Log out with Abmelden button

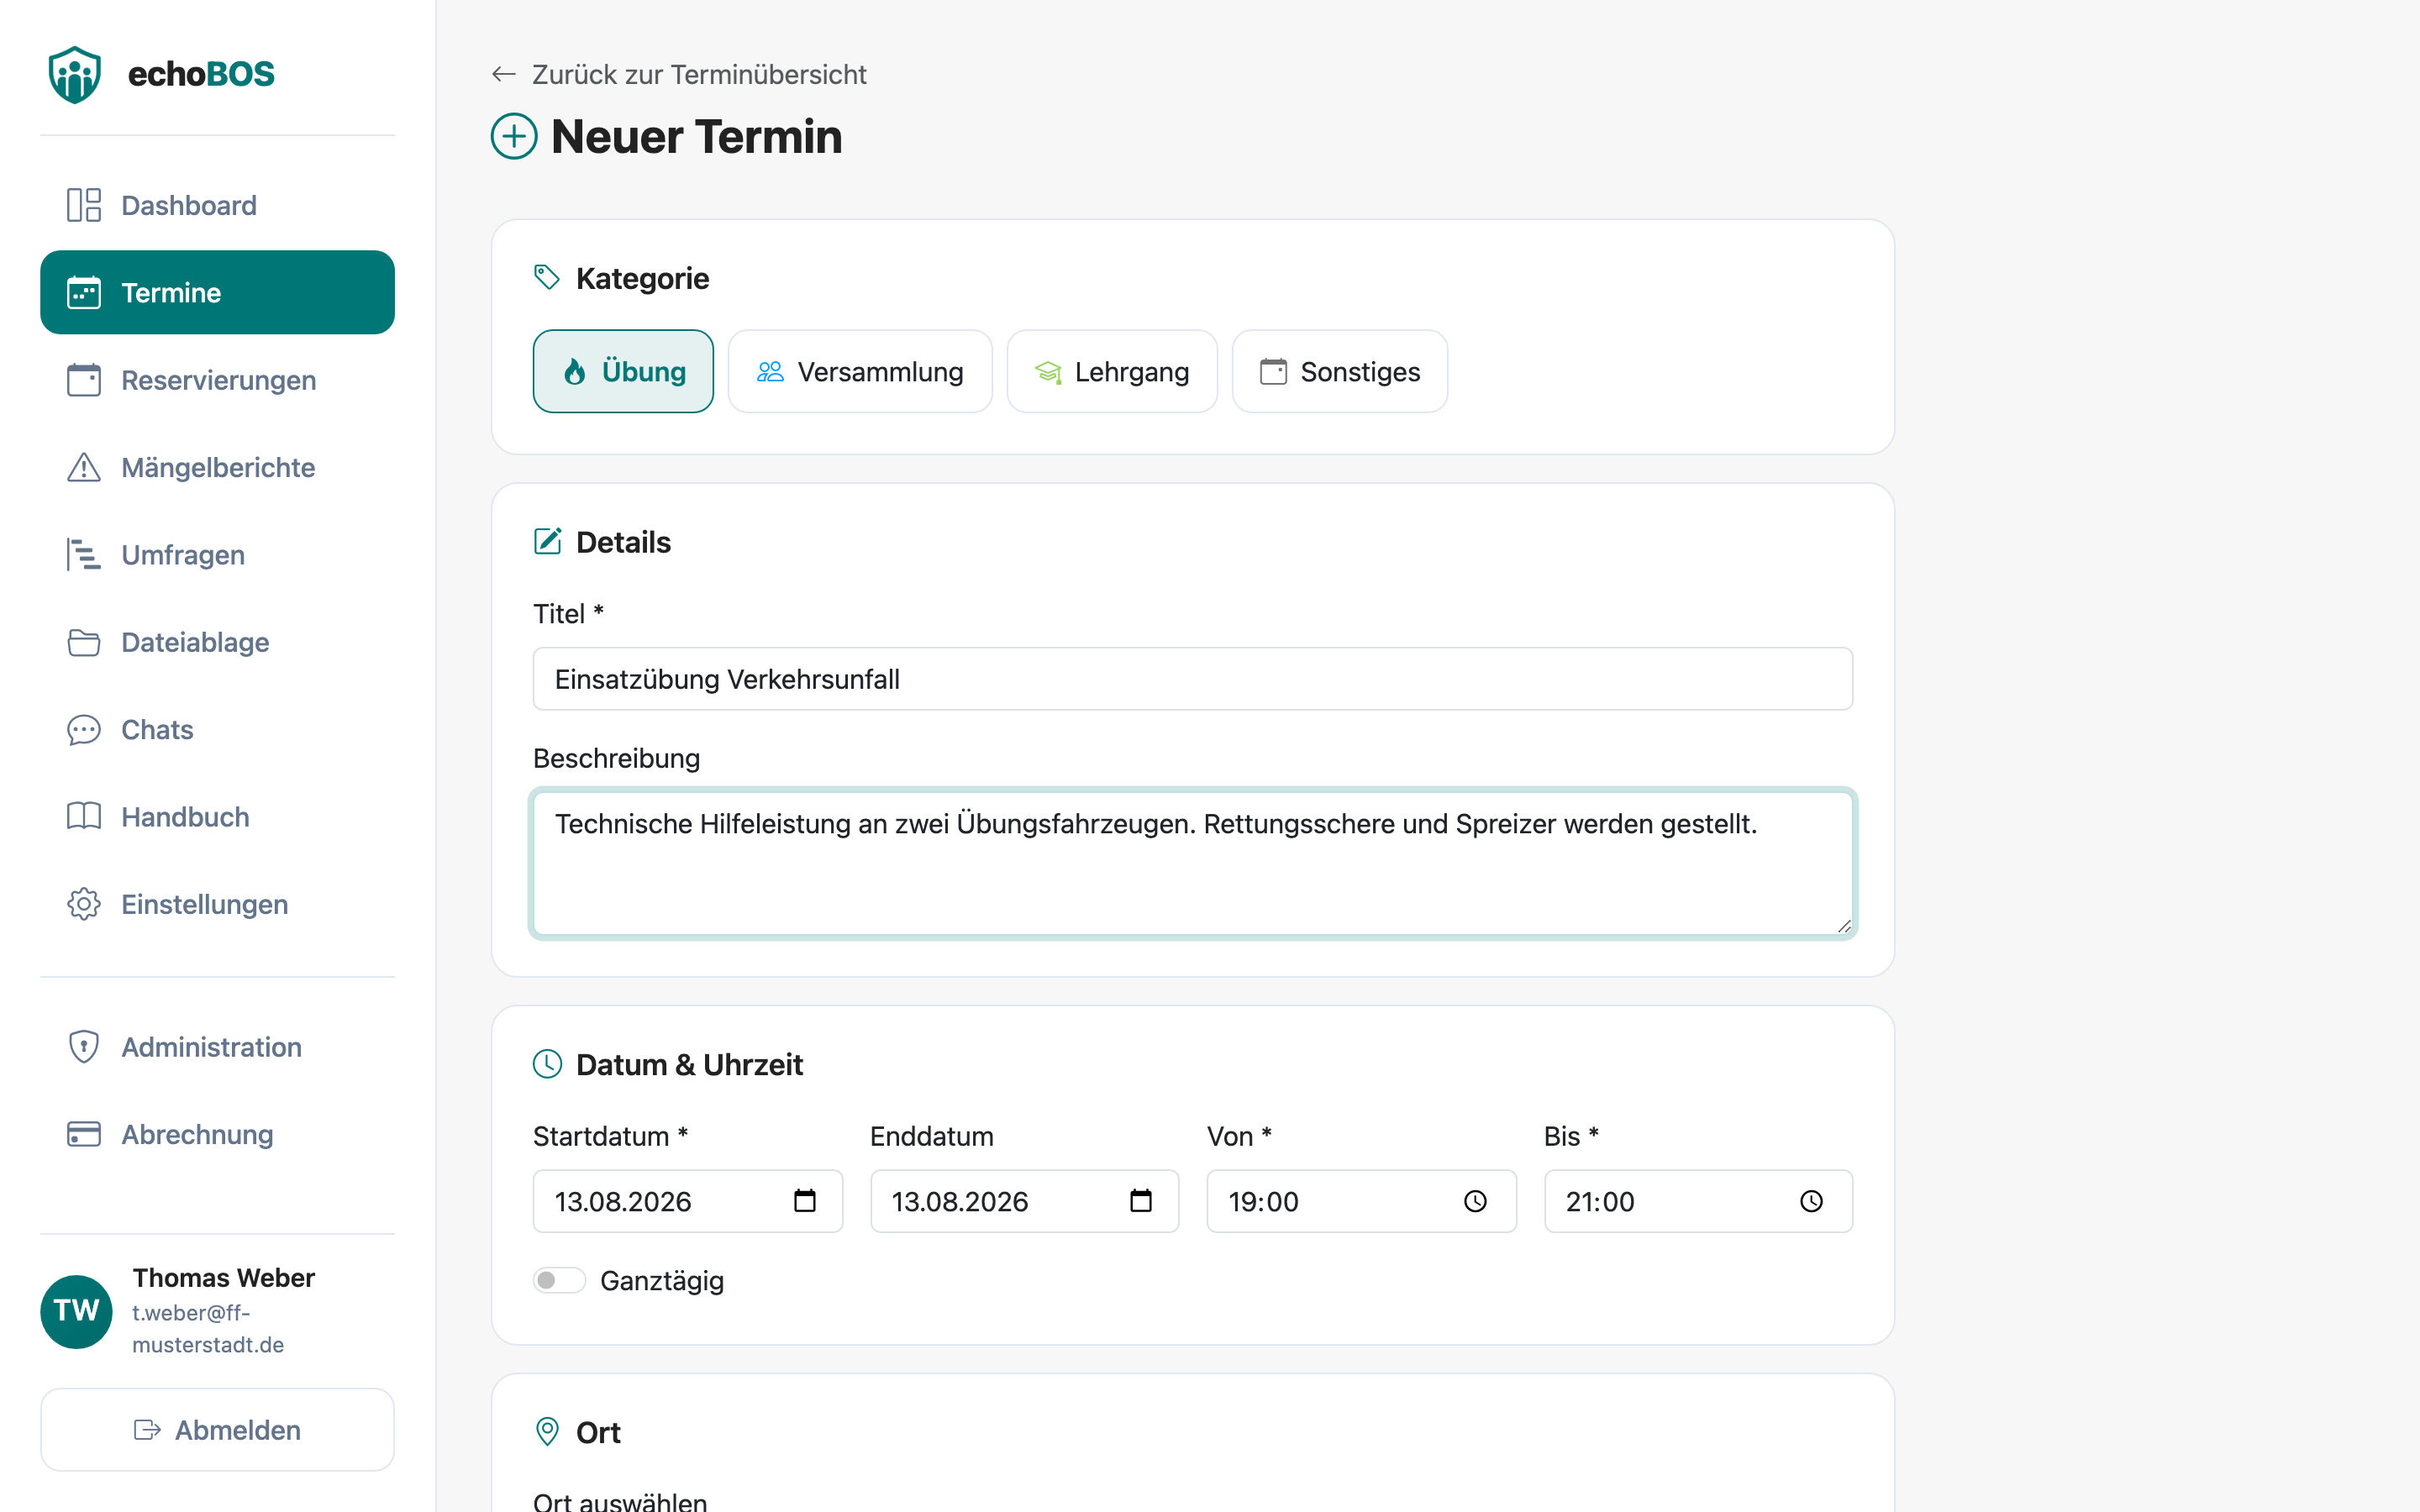click(217, 1430)
